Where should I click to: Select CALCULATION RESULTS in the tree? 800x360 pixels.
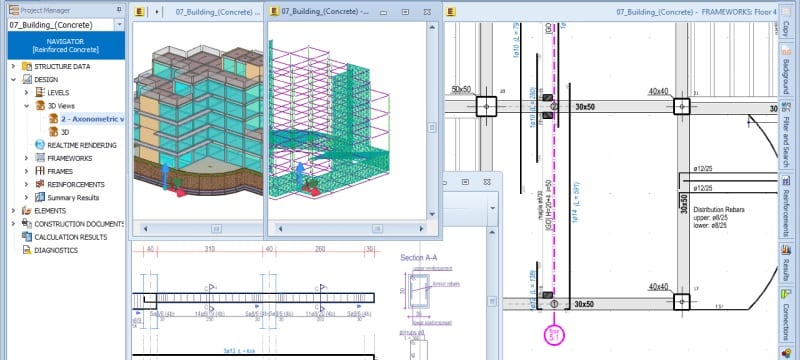click(x=70, y=237)
